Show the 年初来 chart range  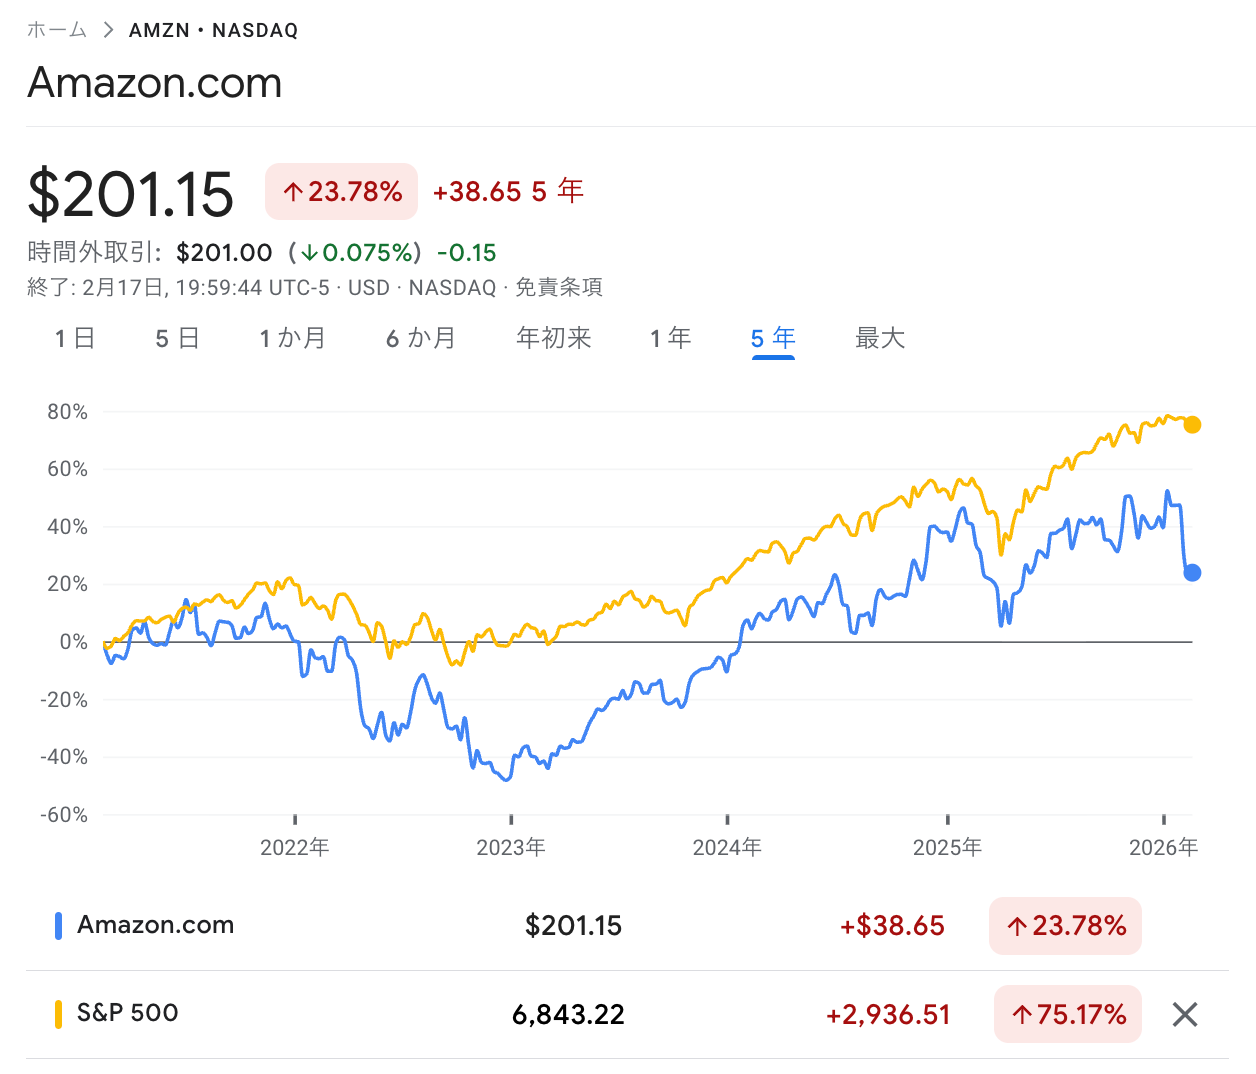click(x=554, y=339)
